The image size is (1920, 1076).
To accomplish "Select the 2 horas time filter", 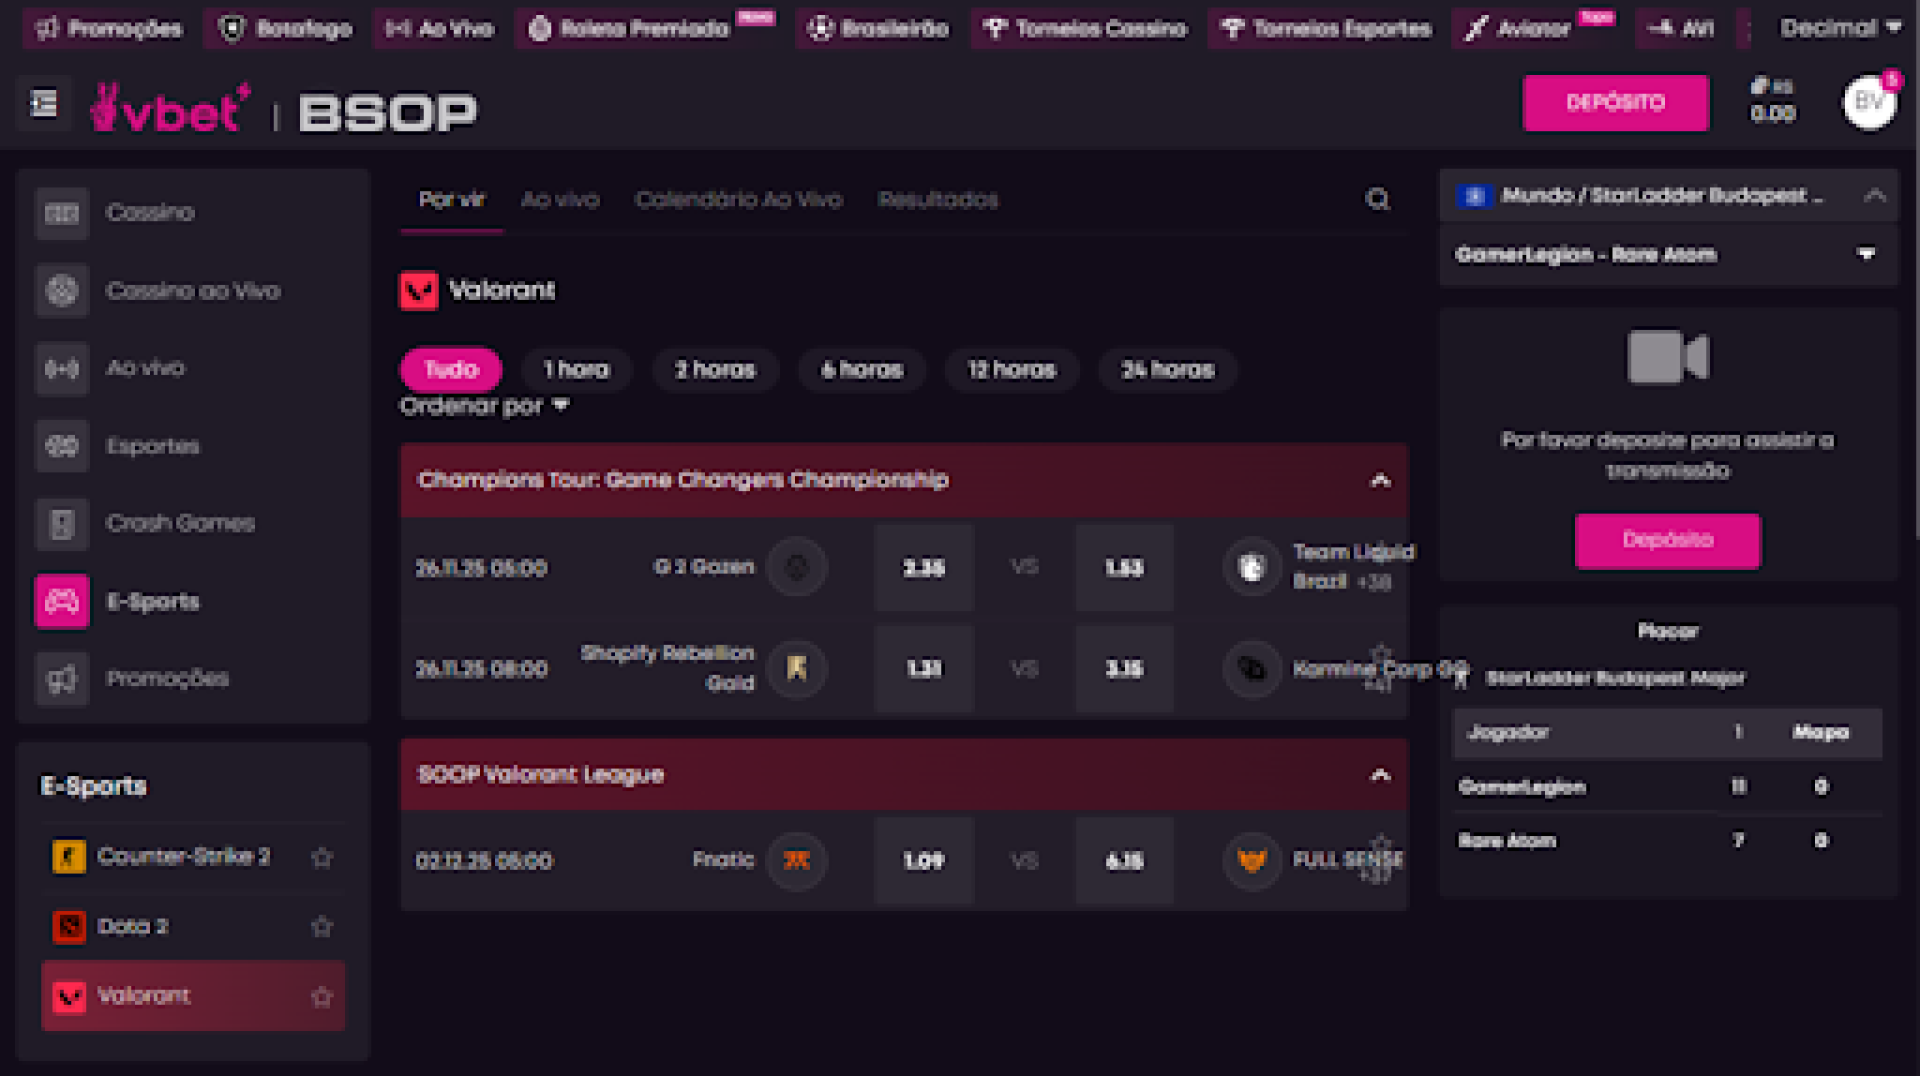I will click(715, 370).
